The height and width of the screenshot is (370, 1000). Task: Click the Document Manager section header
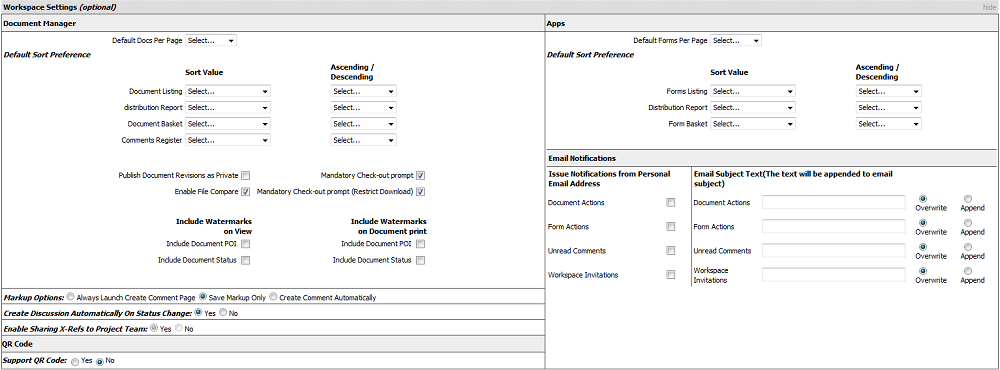[x=273, y=24]
